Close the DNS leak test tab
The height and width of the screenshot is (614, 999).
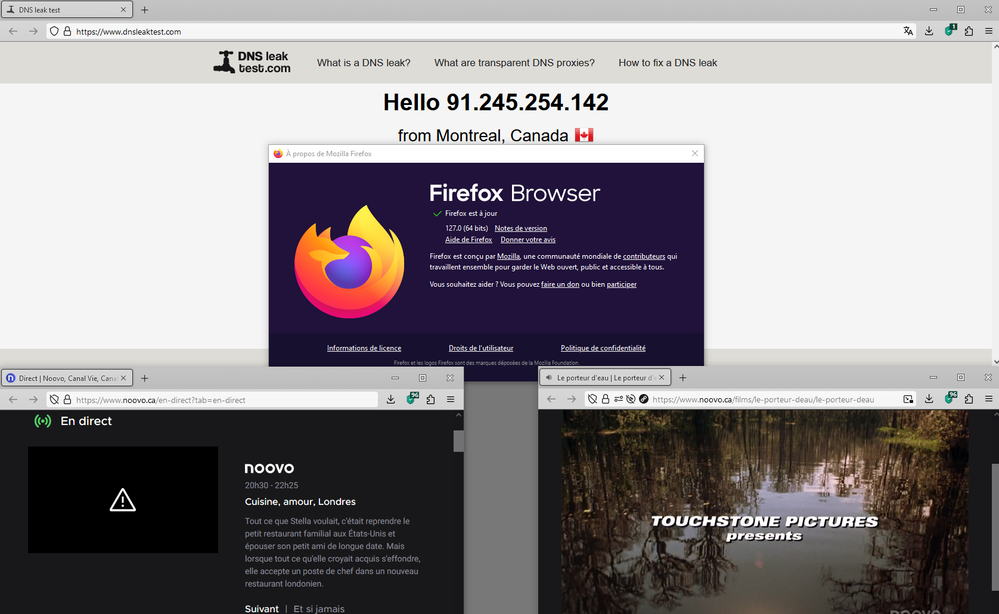coord(123,10)
